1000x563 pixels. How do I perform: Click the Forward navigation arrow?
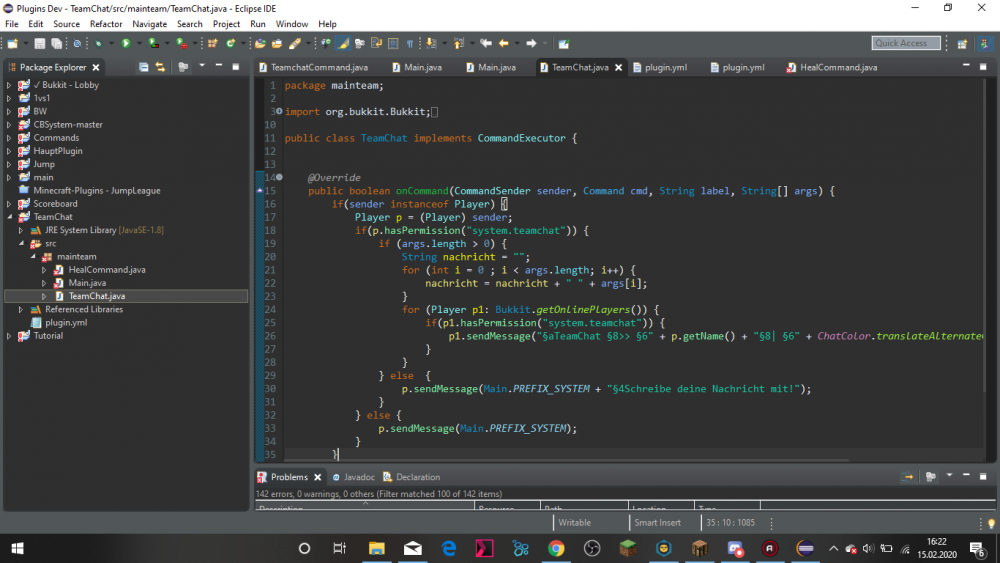[531, 43]
